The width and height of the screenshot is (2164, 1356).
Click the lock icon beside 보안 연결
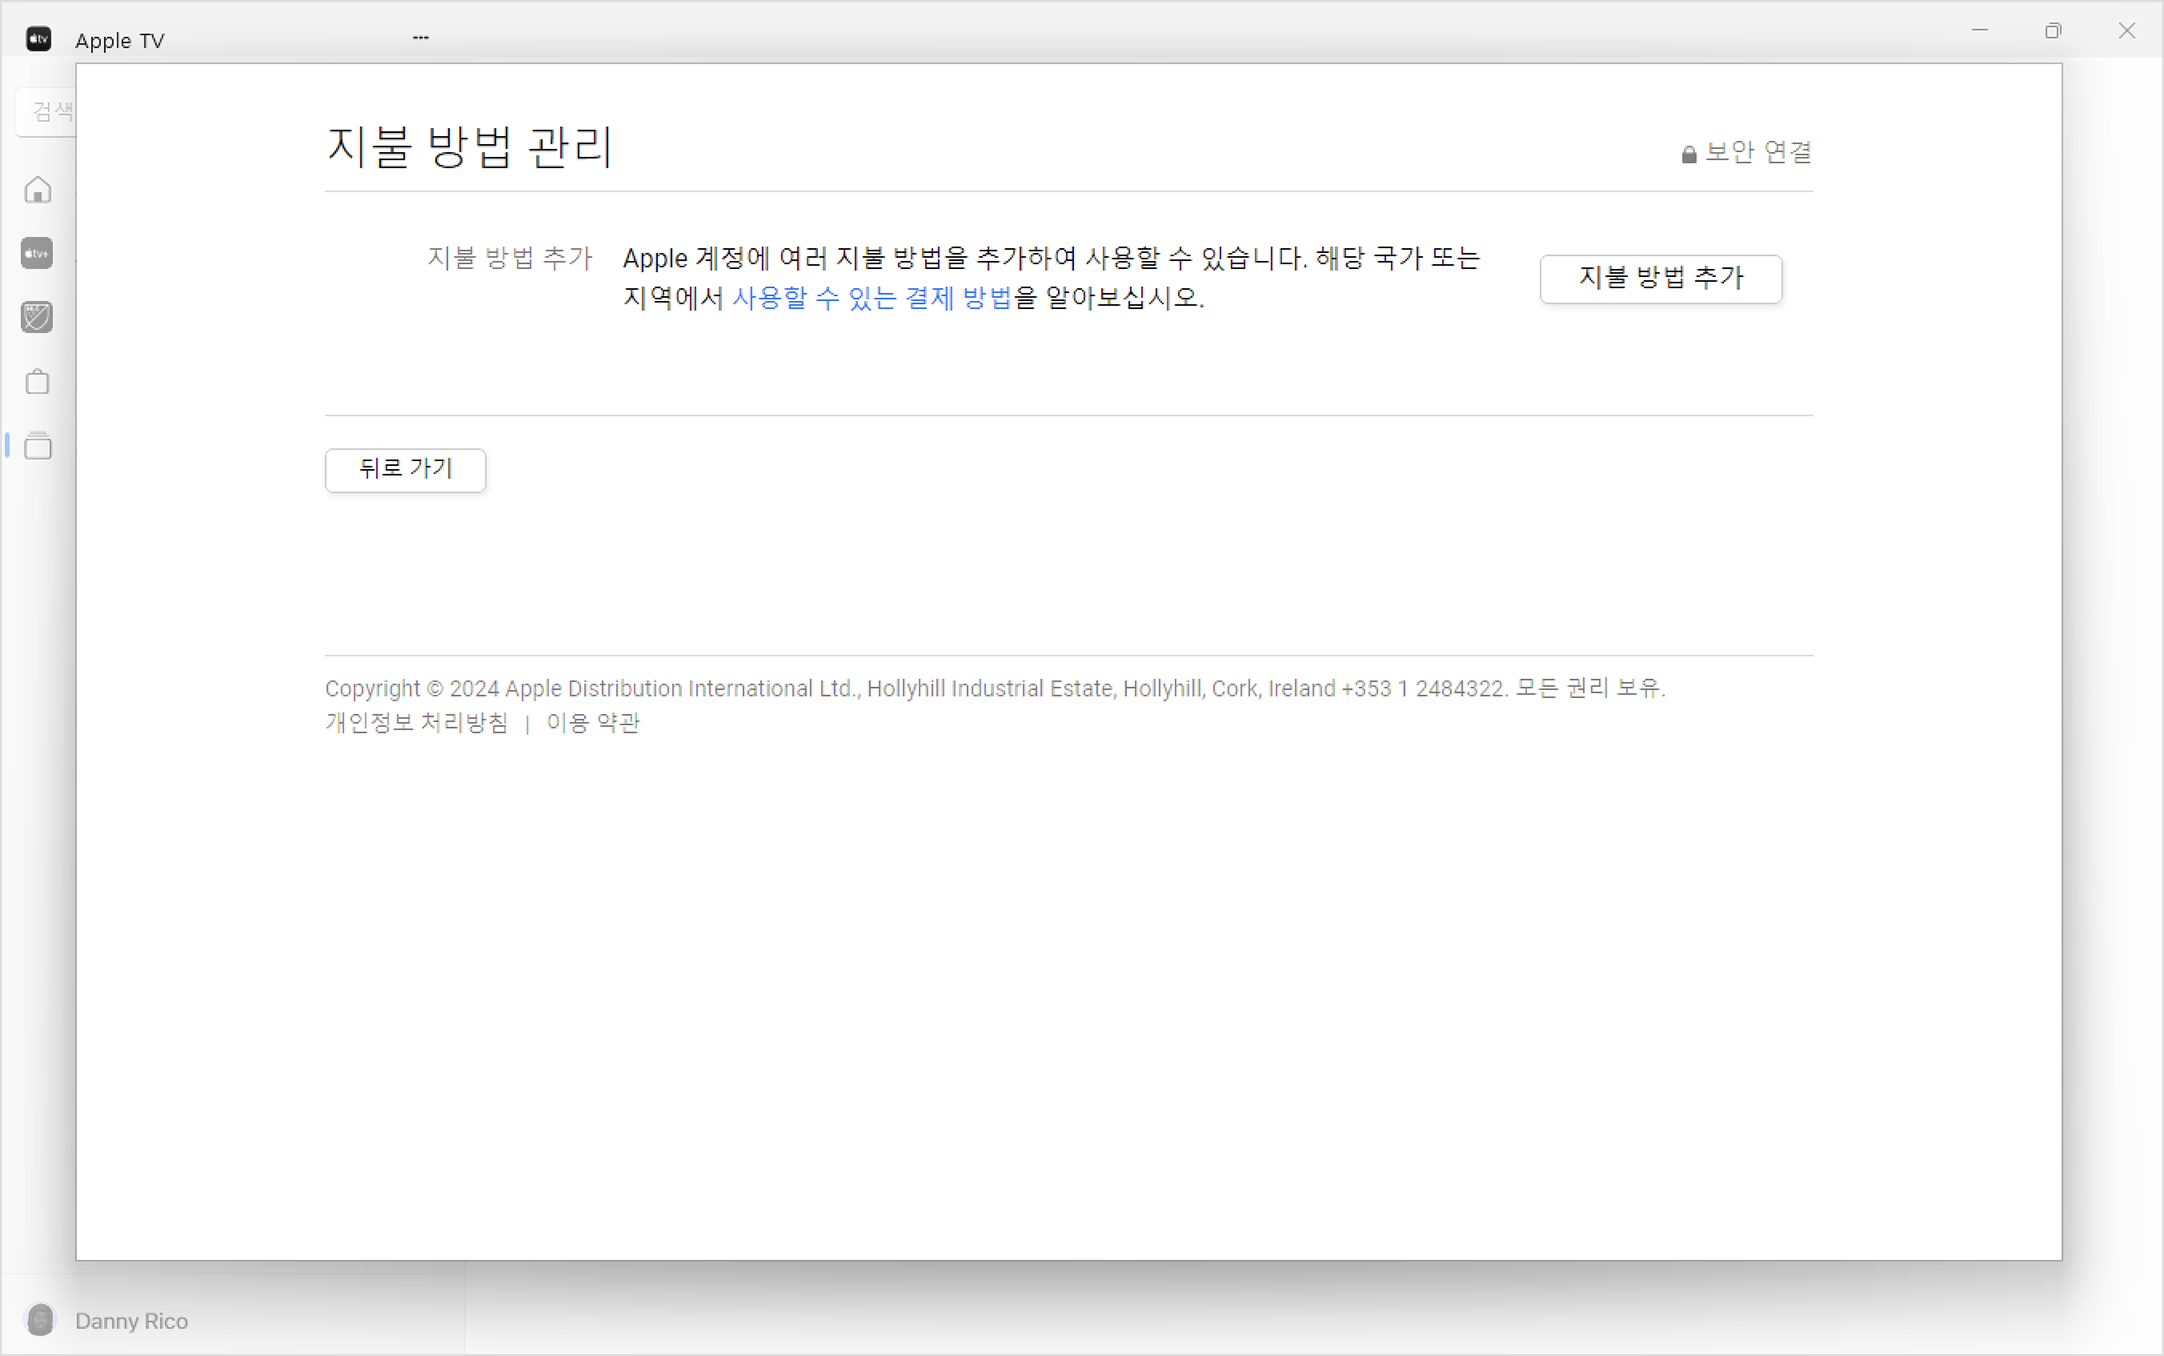[x=1688, y=154]
